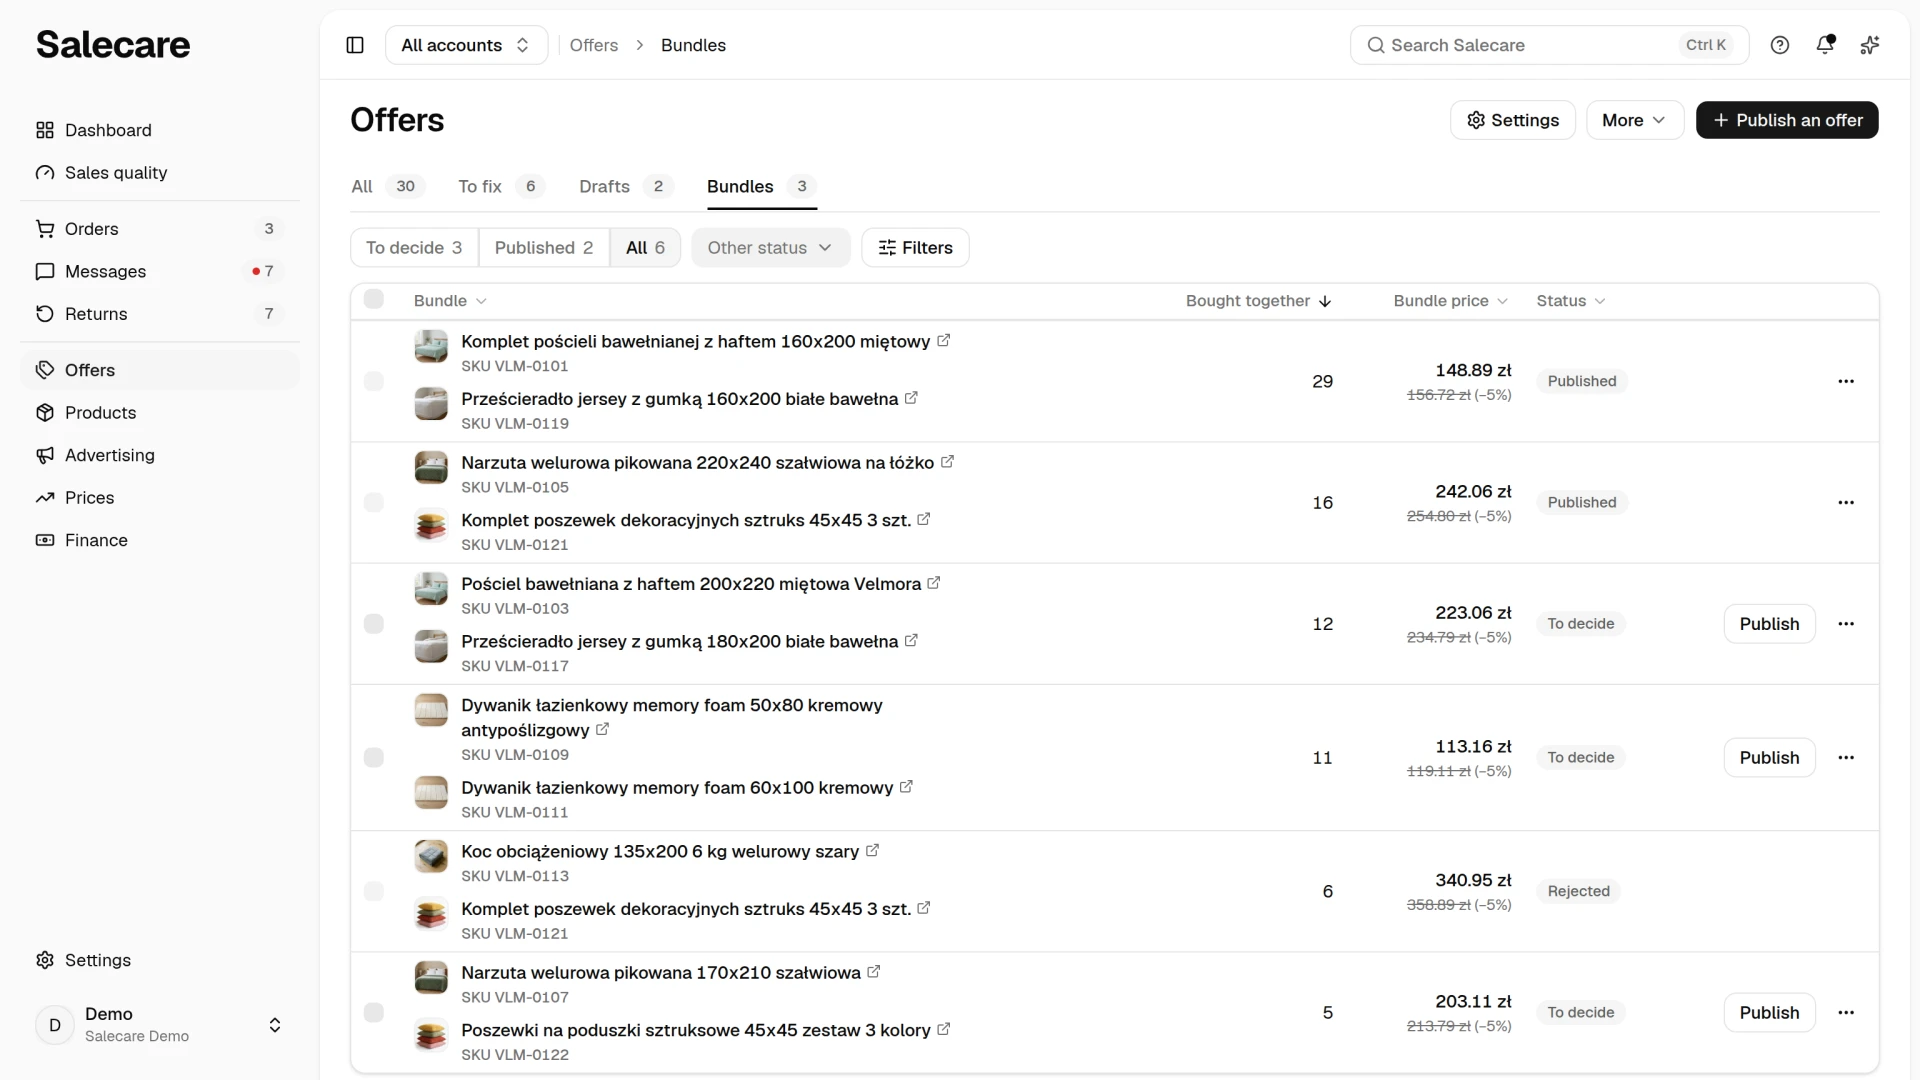Sort by Bundle price column
The height and width of the screenshot is (1080, 1920).
tap(1450, 301)
